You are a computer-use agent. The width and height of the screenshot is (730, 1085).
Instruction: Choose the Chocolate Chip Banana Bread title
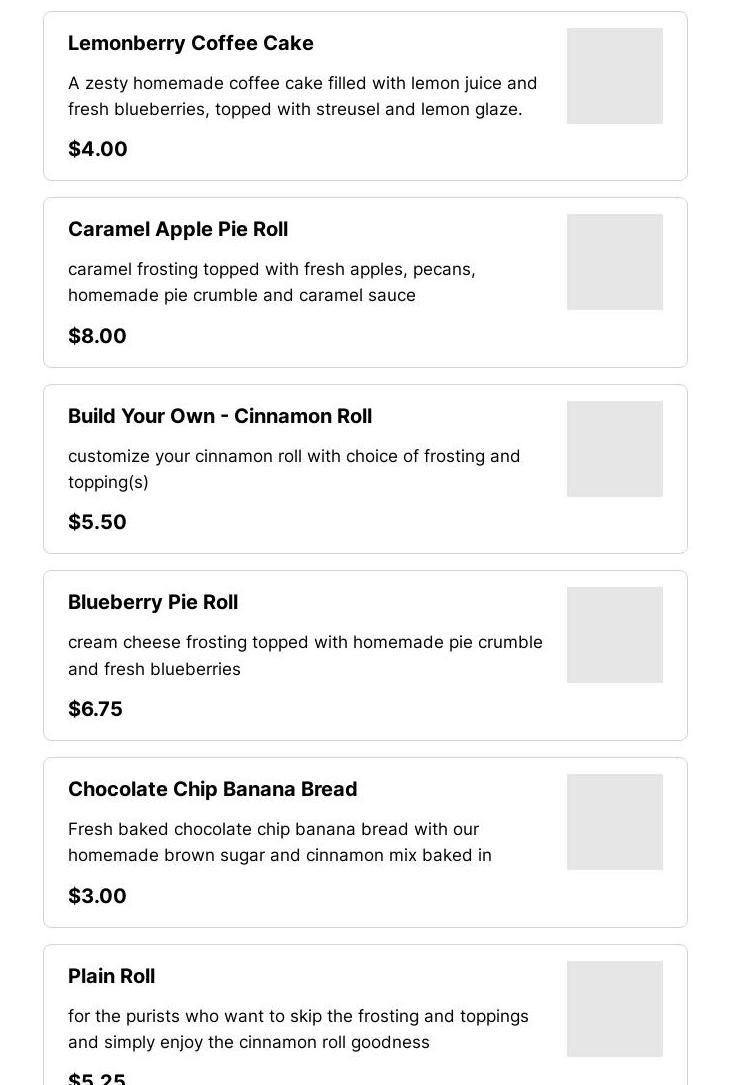pyautogui.click(x=212, y=789)
